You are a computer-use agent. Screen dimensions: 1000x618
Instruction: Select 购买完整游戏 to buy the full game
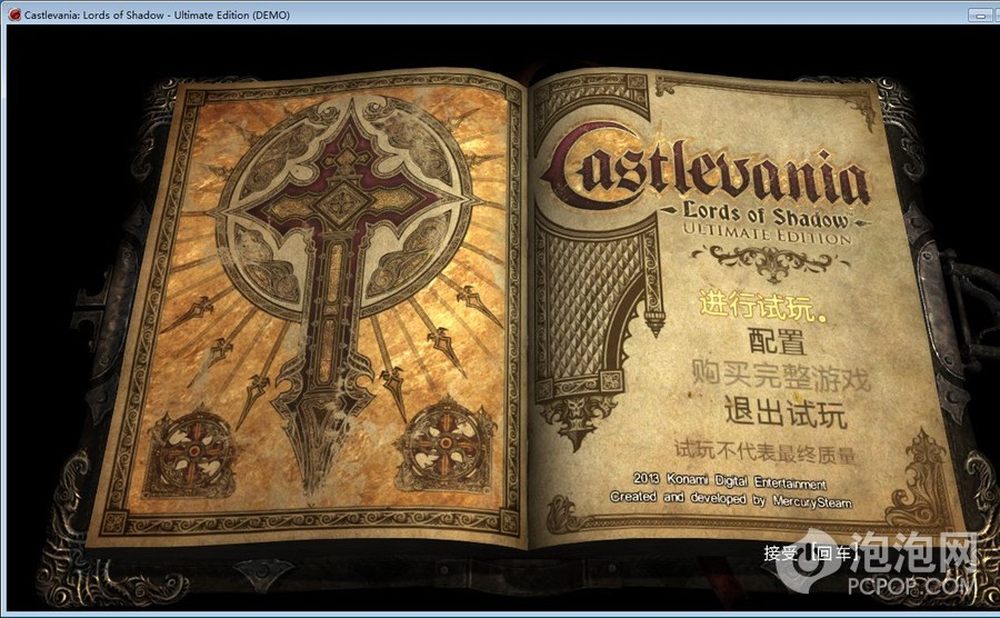(x=781, y=375)
